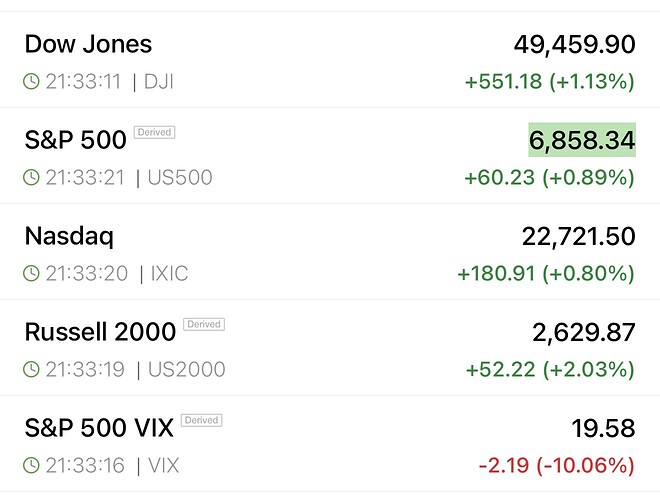This screenshot has height=500, width=660.
Task: Click the DJI ticker symbol
Action: click(159, 82)
